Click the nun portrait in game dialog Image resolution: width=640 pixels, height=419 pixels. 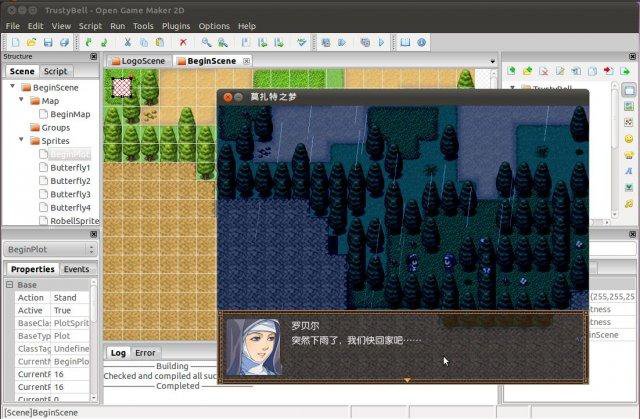pyautogui.click(x=253, y=347)
